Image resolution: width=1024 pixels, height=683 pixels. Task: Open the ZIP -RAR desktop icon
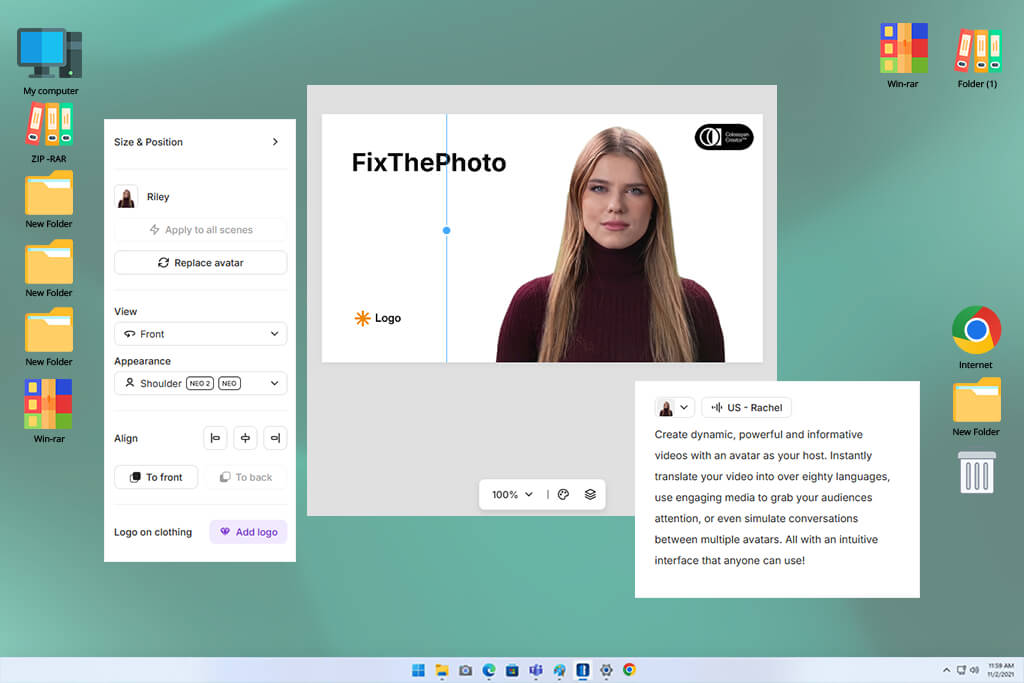[49, 133]
